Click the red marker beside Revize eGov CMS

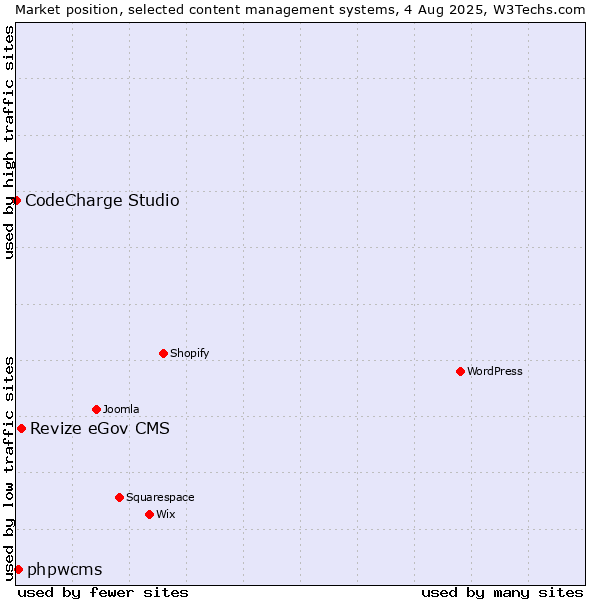point(21,429)
